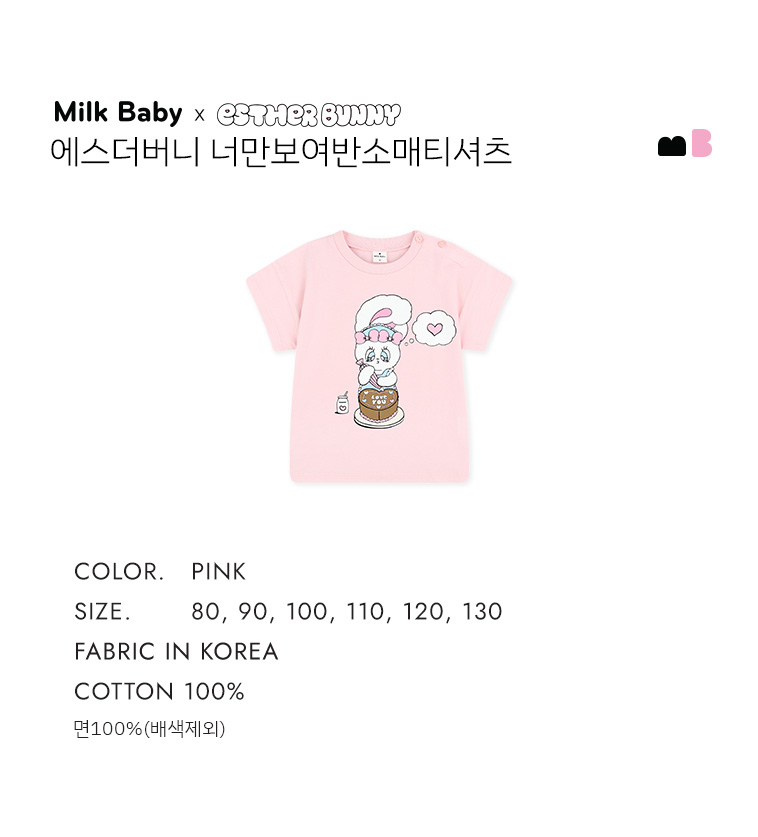The height and width of the screenshot is (837, 758).
Task: Click the black M logo mark
Action: pos(672,146)
